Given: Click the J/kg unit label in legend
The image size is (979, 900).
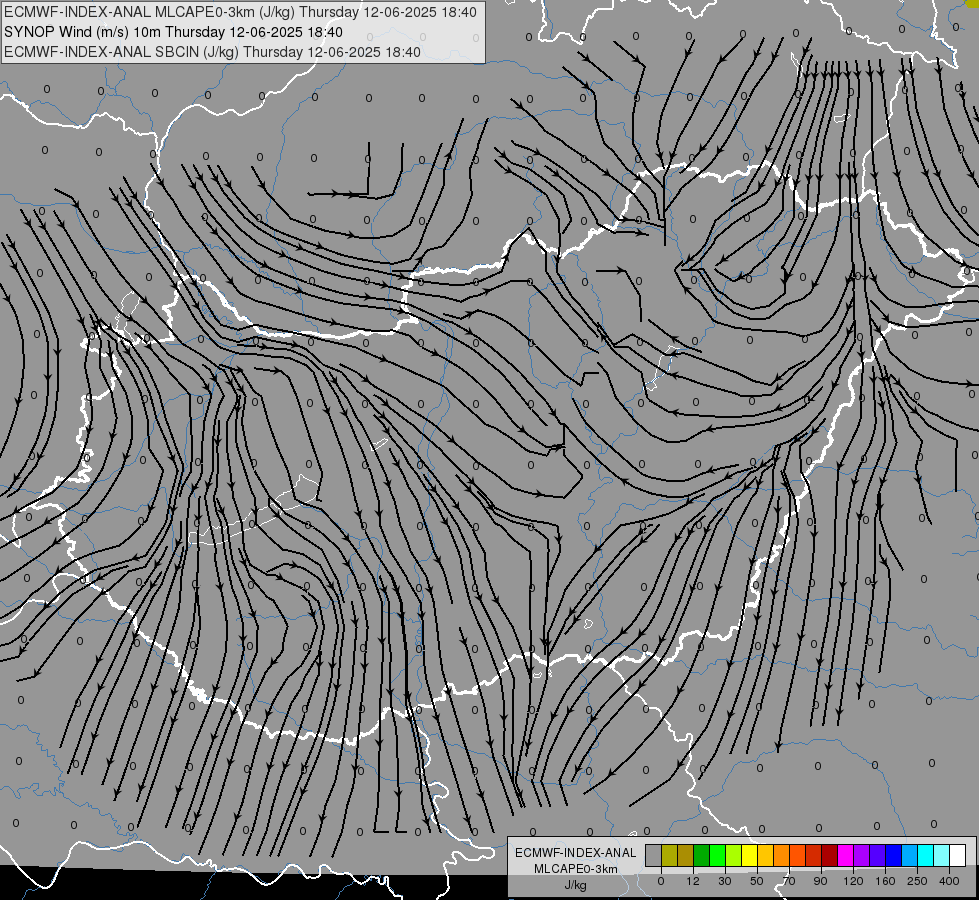Looking at the screenshot, I should pyautogui.click(x=576, y=885).
